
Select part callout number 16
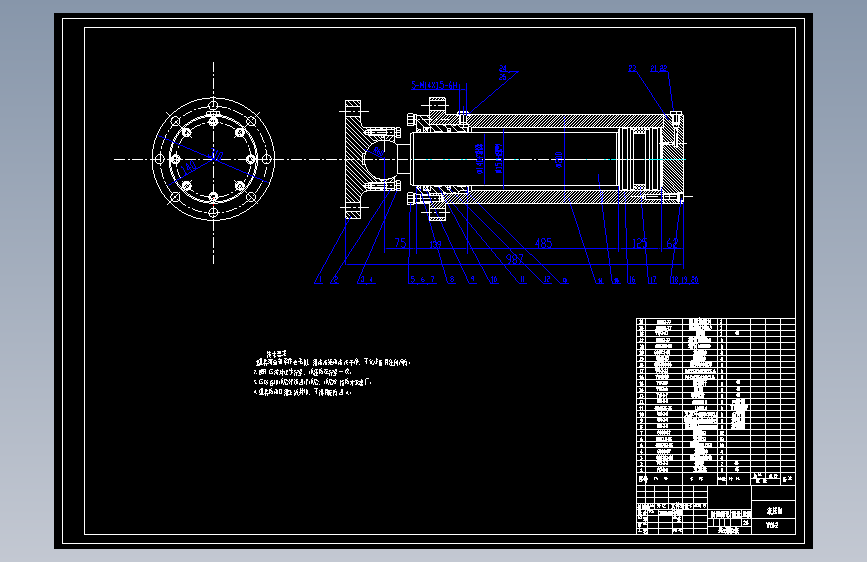[x=632, y=280]
